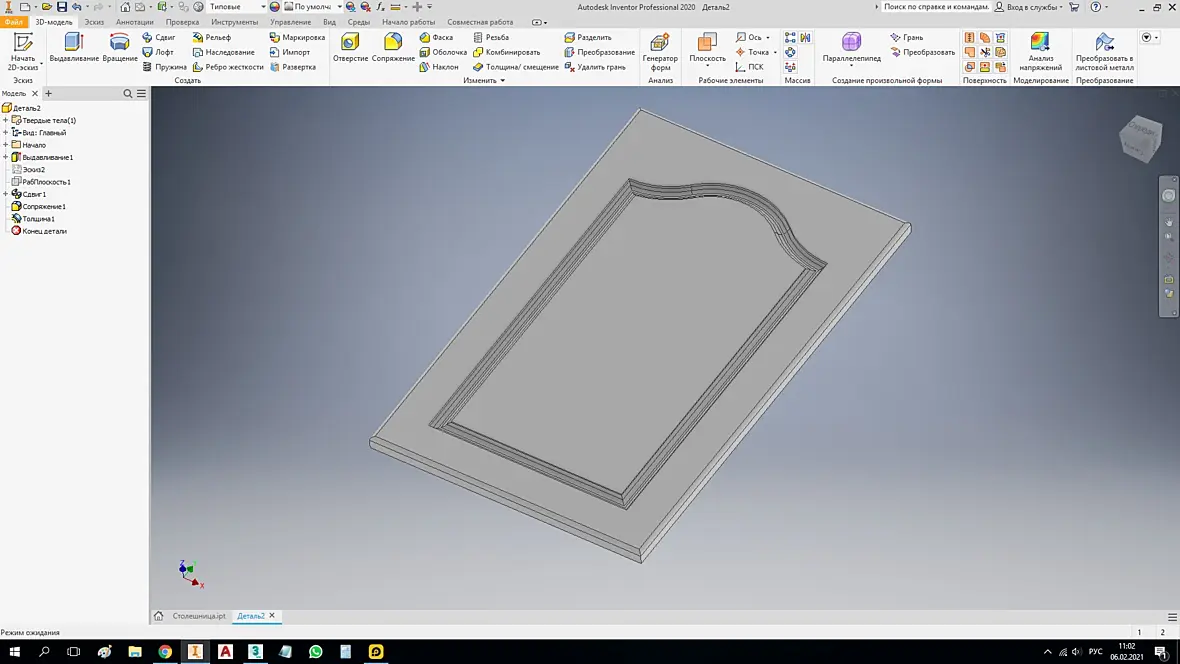
Task: Open the Генератор форм shape generator
Action: [x=660, y=52]
